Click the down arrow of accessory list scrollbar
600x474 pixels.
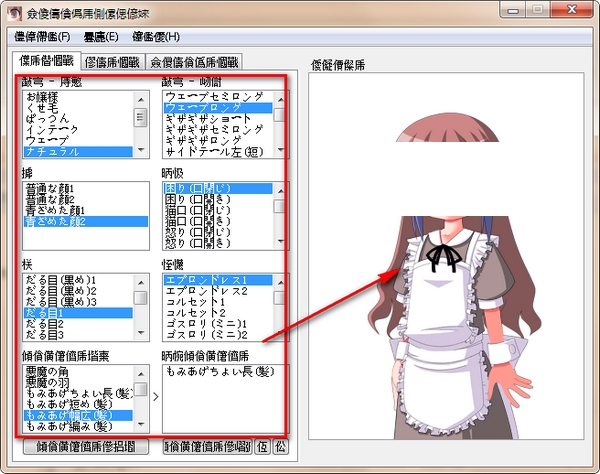click(141, 424)
